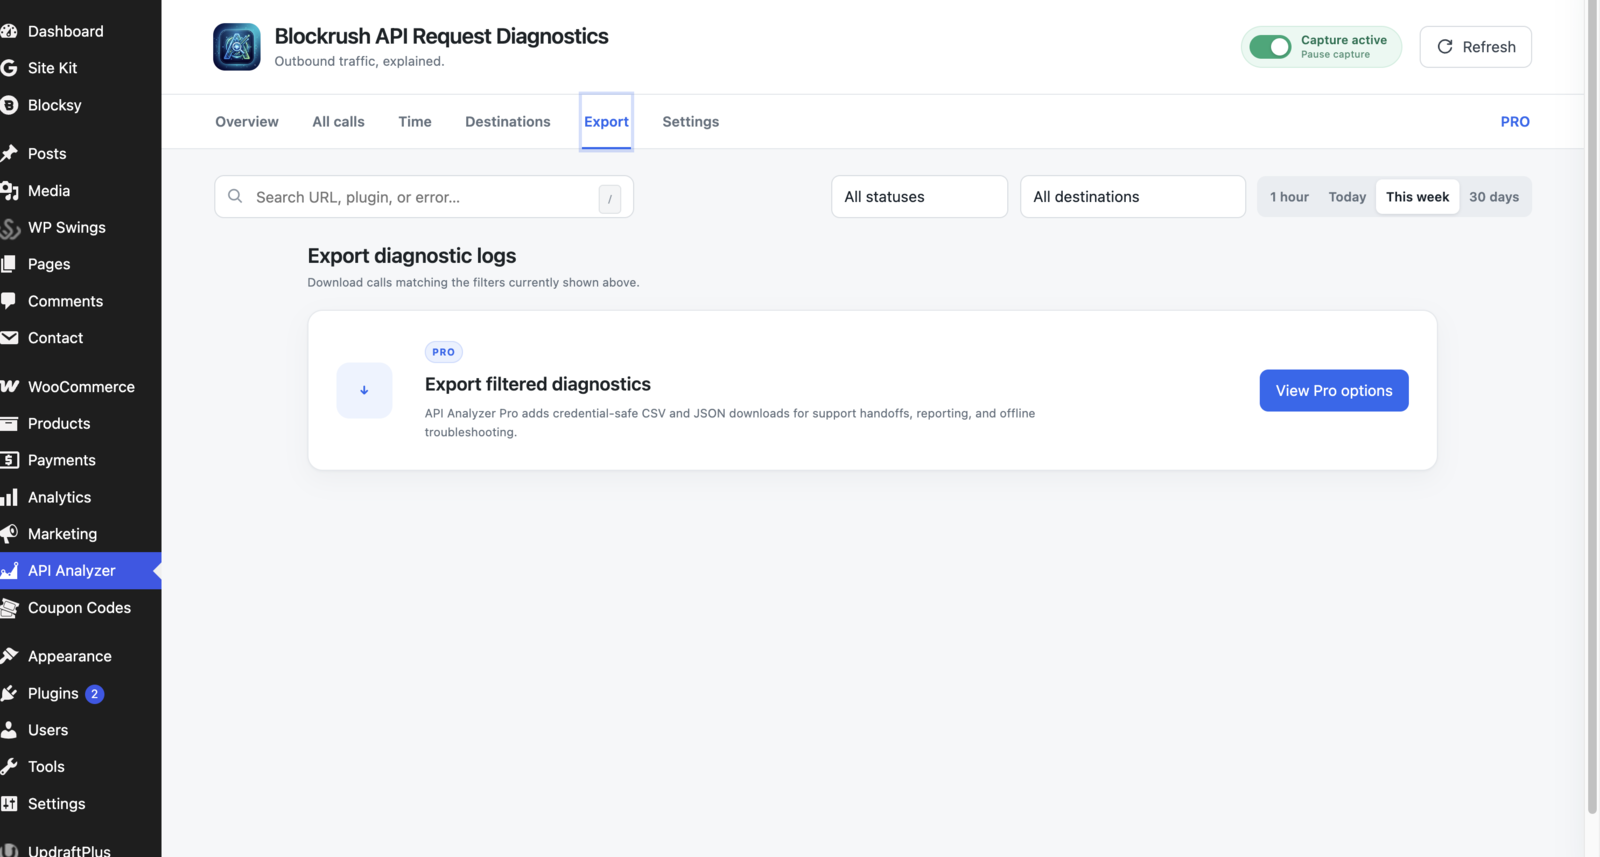Click the Plugins update count badge

[x=95, y=694]
